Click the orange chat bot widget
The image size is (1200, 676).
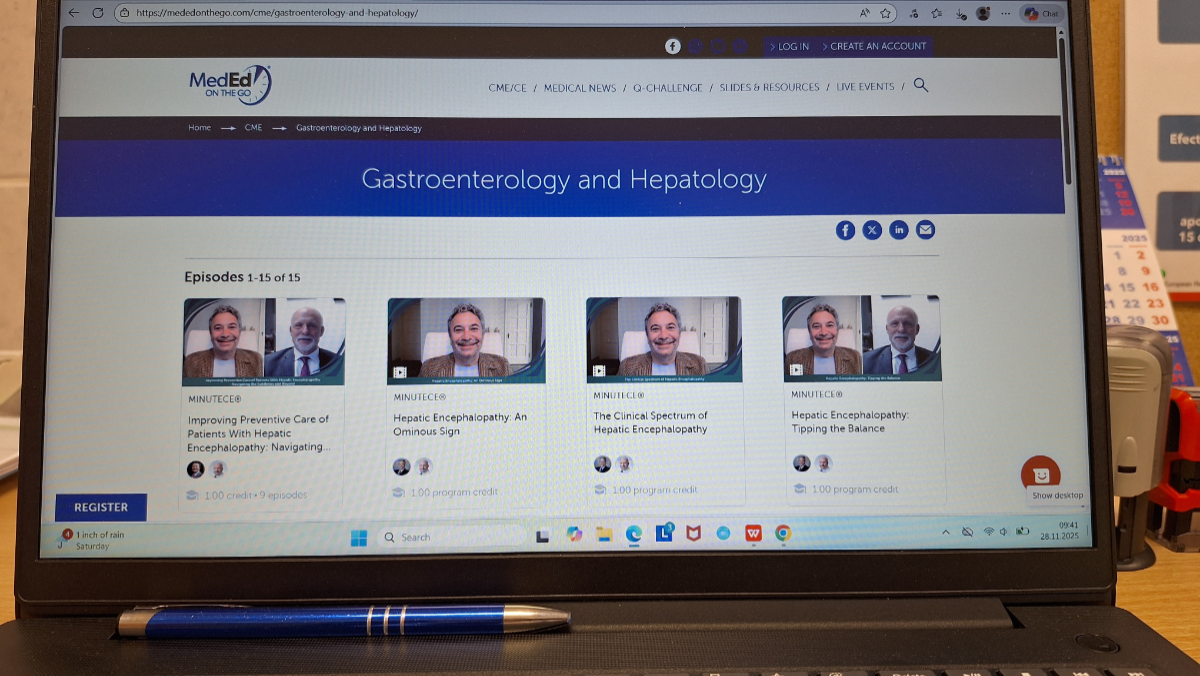[x=1040, y=474]
